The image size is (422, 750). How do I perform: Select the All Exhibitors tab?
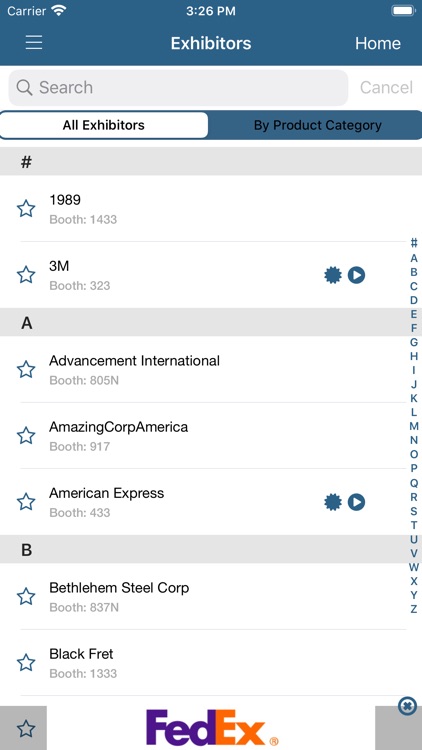coord(104,125)
